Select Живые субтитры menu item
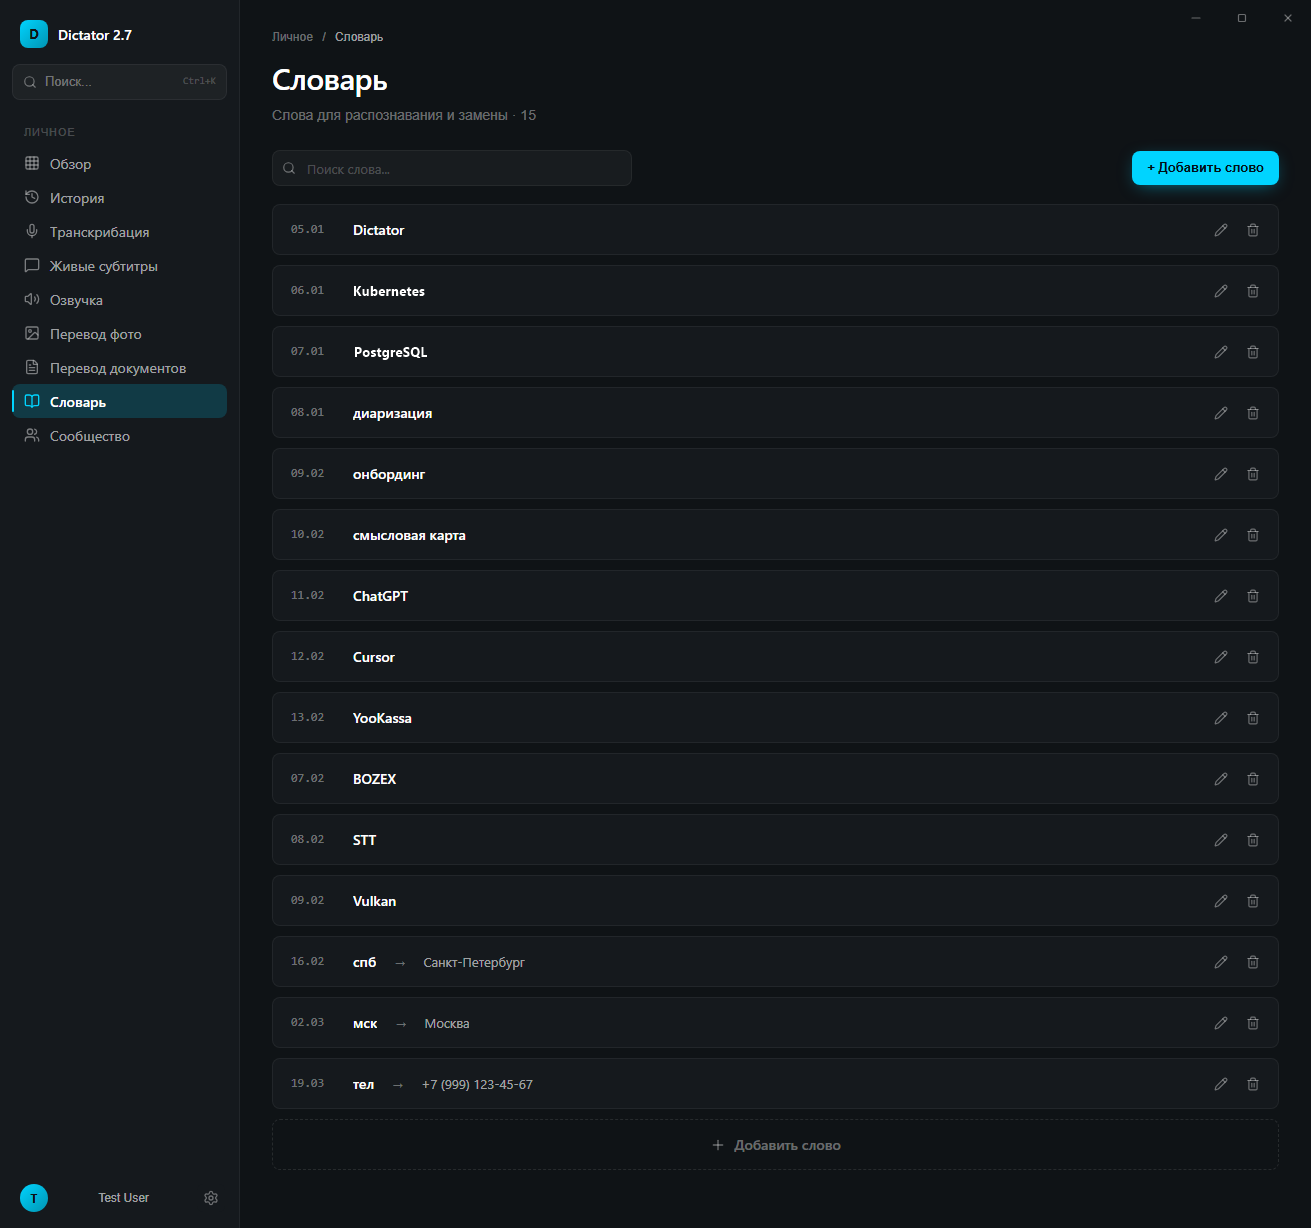Image resolution: width=1311 pixels, height=1228 pixels. tap(119, 266)
